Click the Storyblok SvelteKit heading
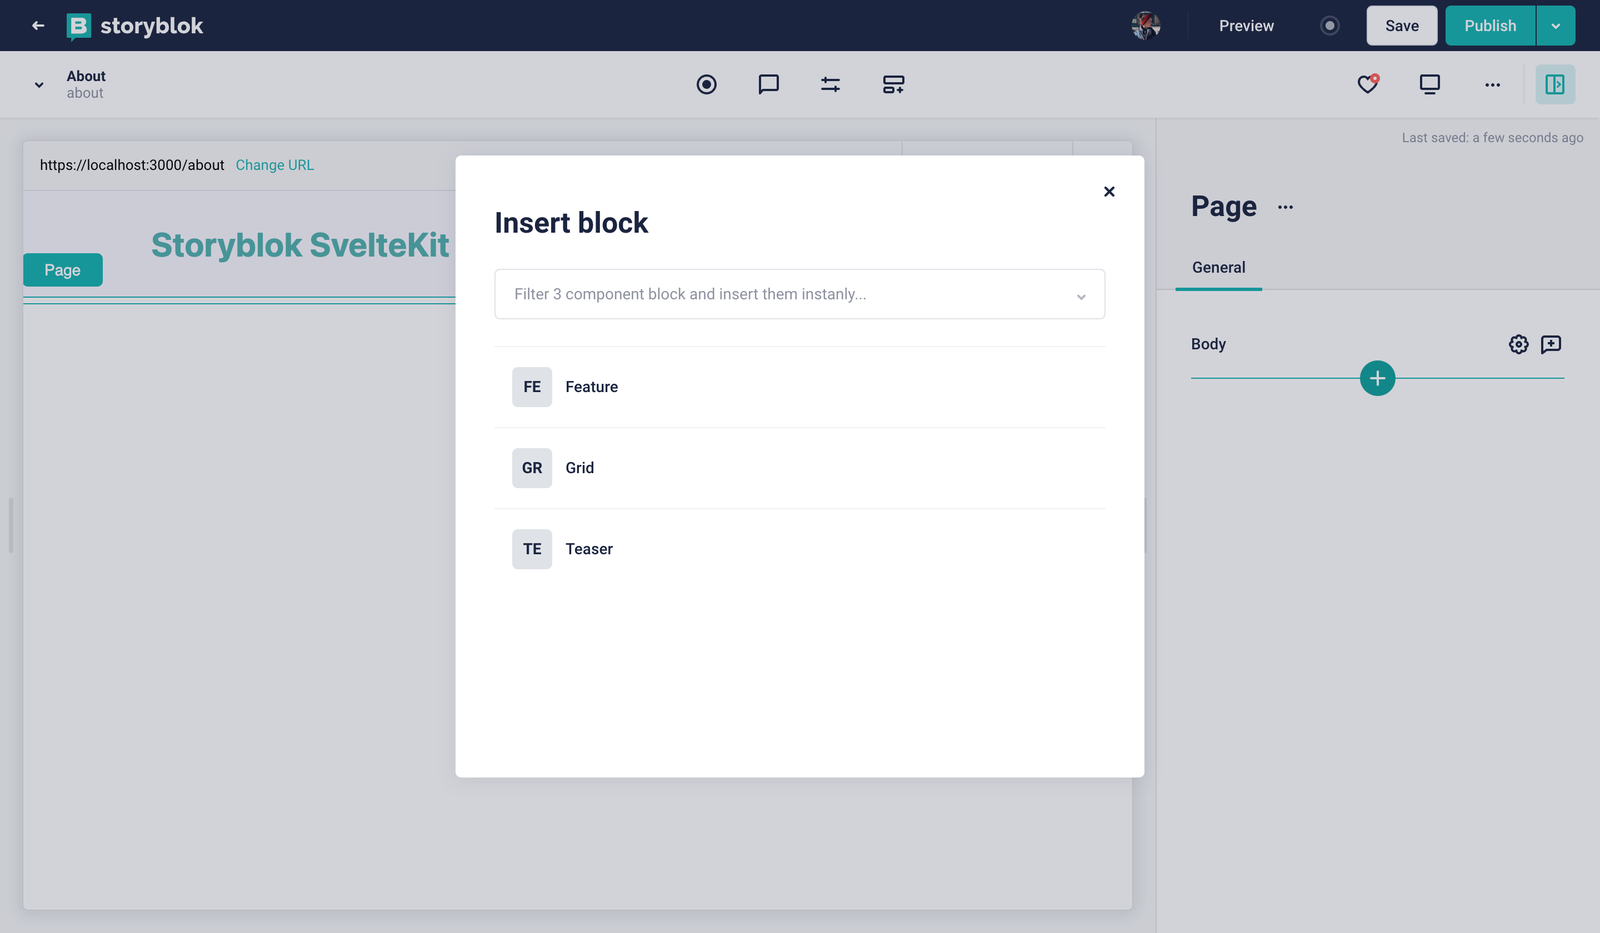Screen dimensions: 1600x933 (x=300, y=245)
